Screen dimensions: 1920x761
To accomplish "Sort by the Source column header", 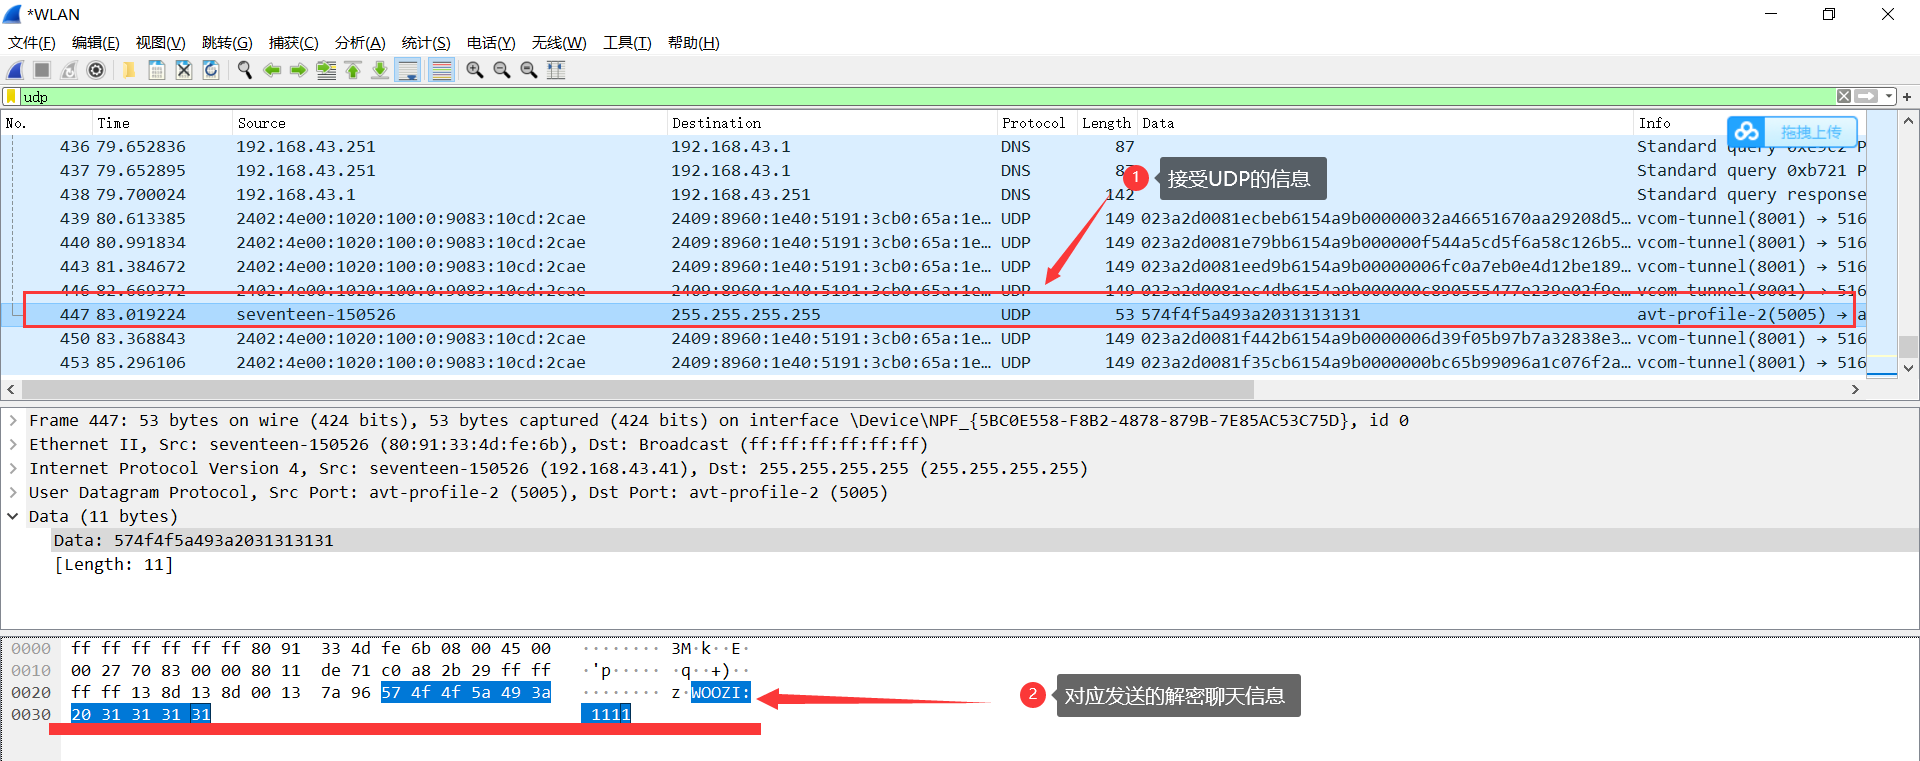I will tap(450, 123).
